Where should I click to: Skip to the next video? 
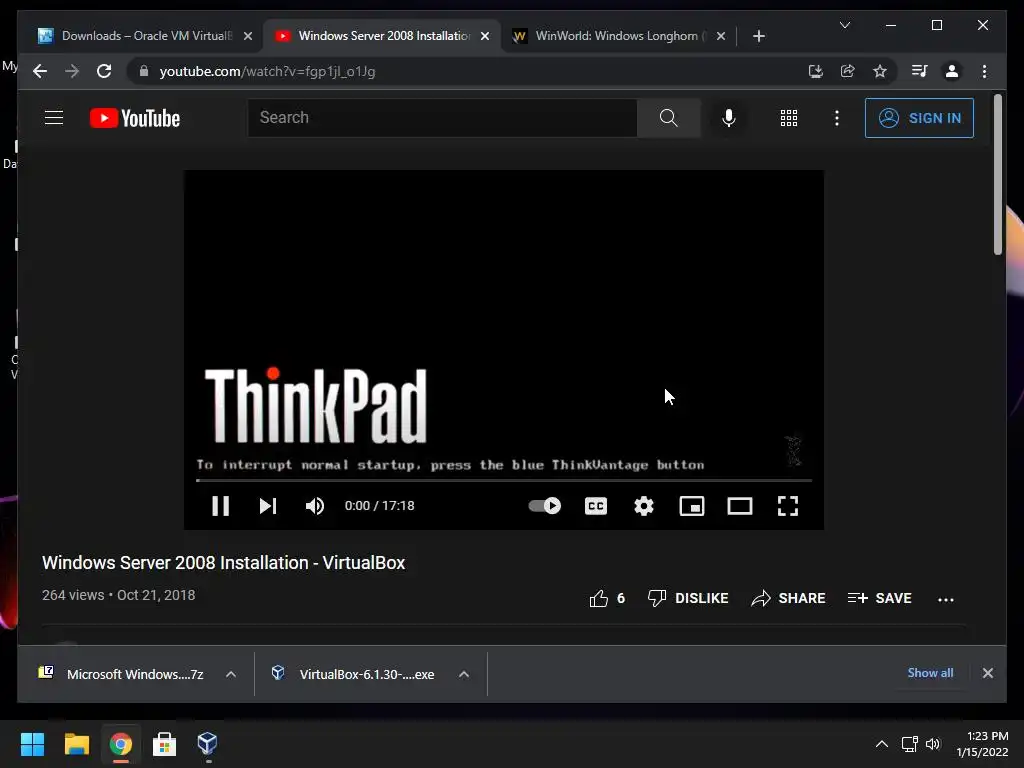(x=268, y=505)
